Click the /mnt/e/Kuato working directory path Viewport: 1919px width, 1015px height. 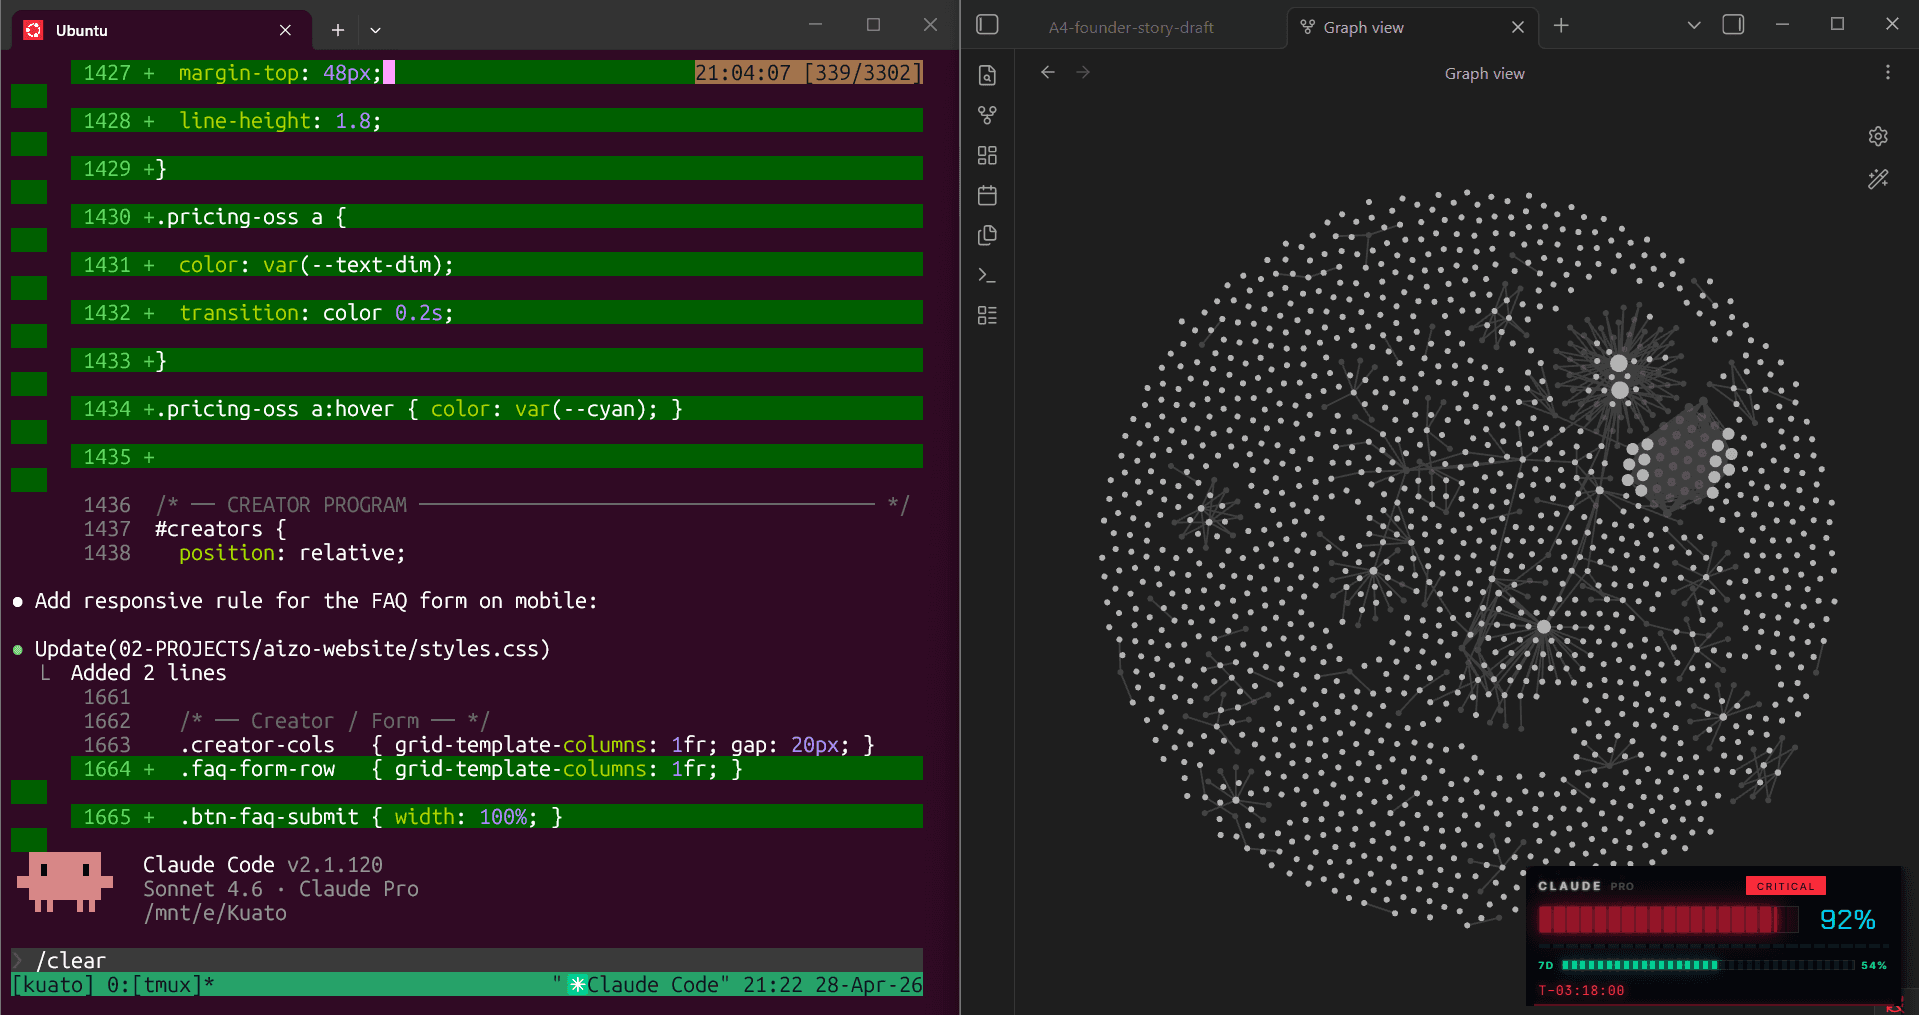click(215, 913)
